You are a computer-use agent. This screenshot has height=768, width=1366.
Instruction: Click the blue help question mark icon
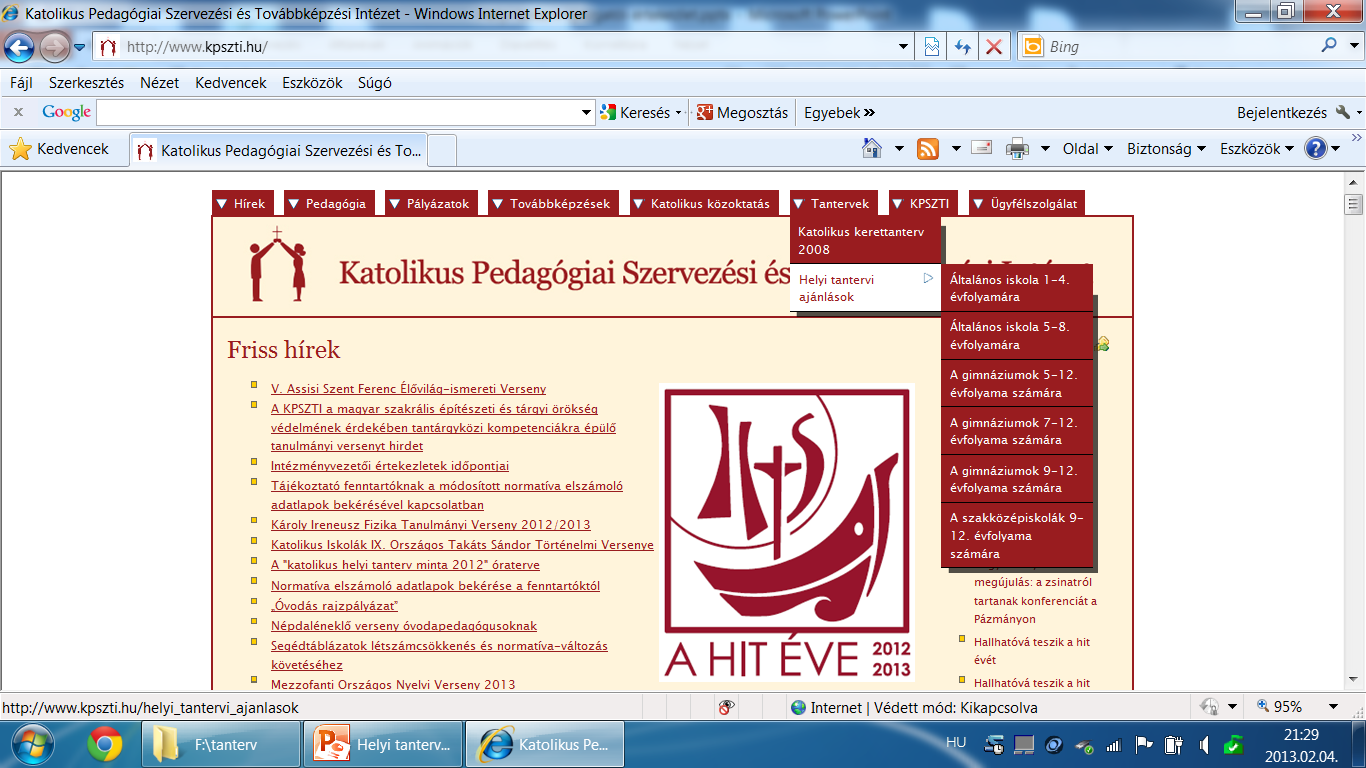pyautogui.click(x=1315, y=149)
